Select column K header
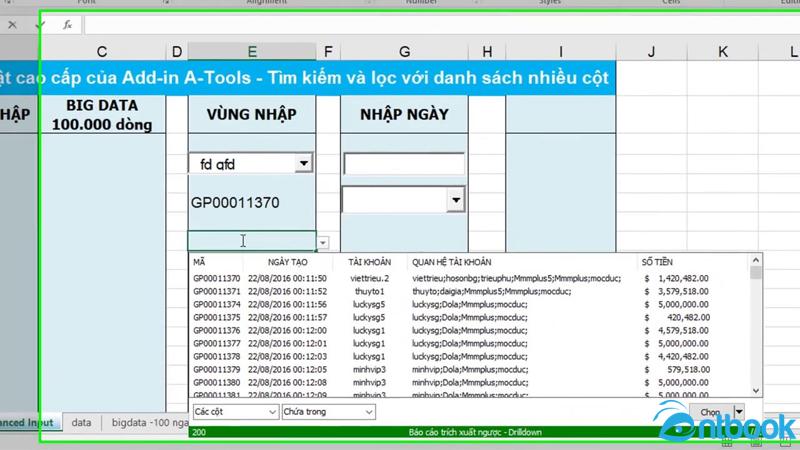 [x=723, y=52]
